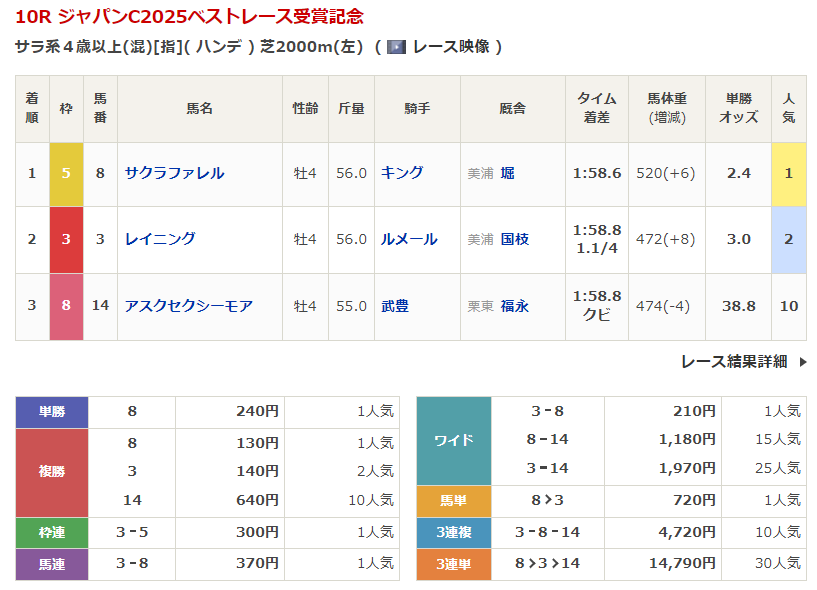Viewport: 817px width, 590px height.
Task: Open horse page for レイニング
Action: point(160,239)
